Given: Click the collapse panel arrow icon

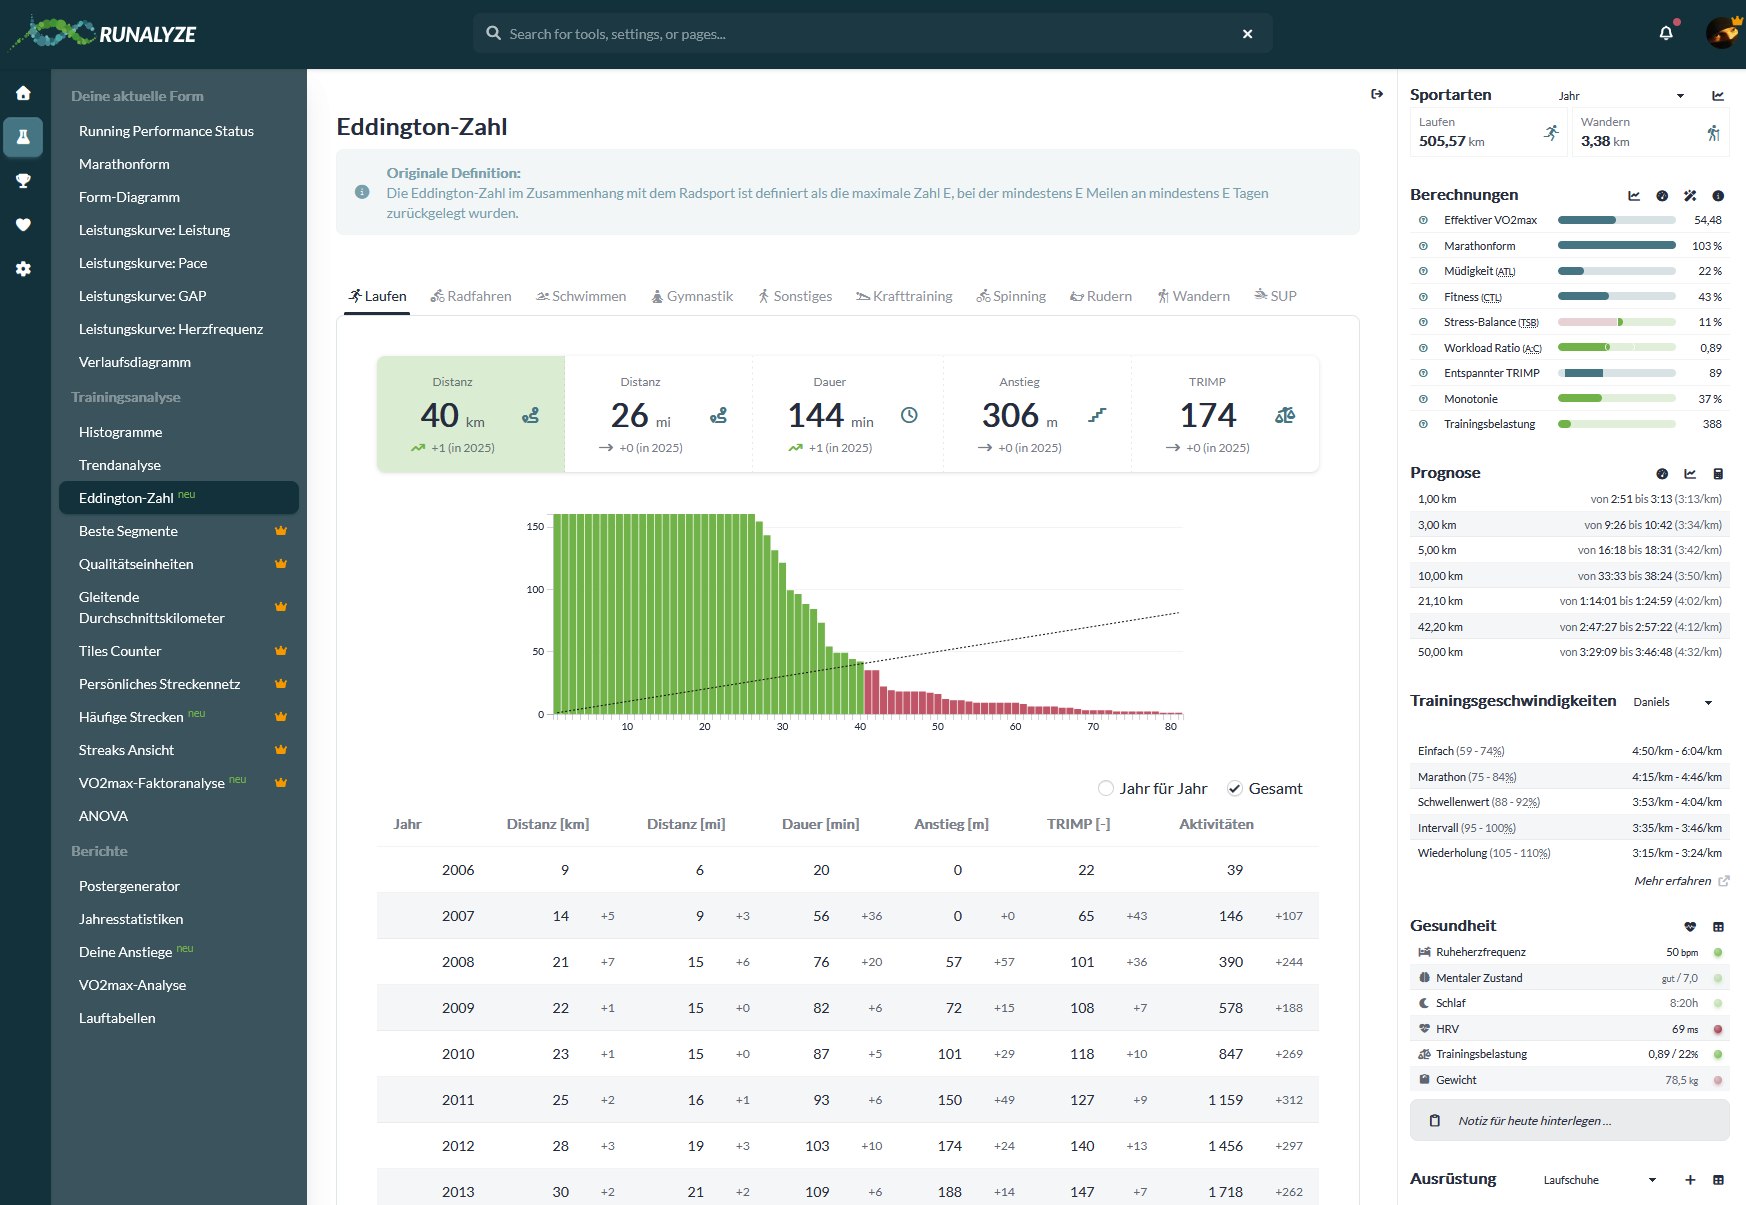Looking at the screenshot, I should pos(1377,94).
